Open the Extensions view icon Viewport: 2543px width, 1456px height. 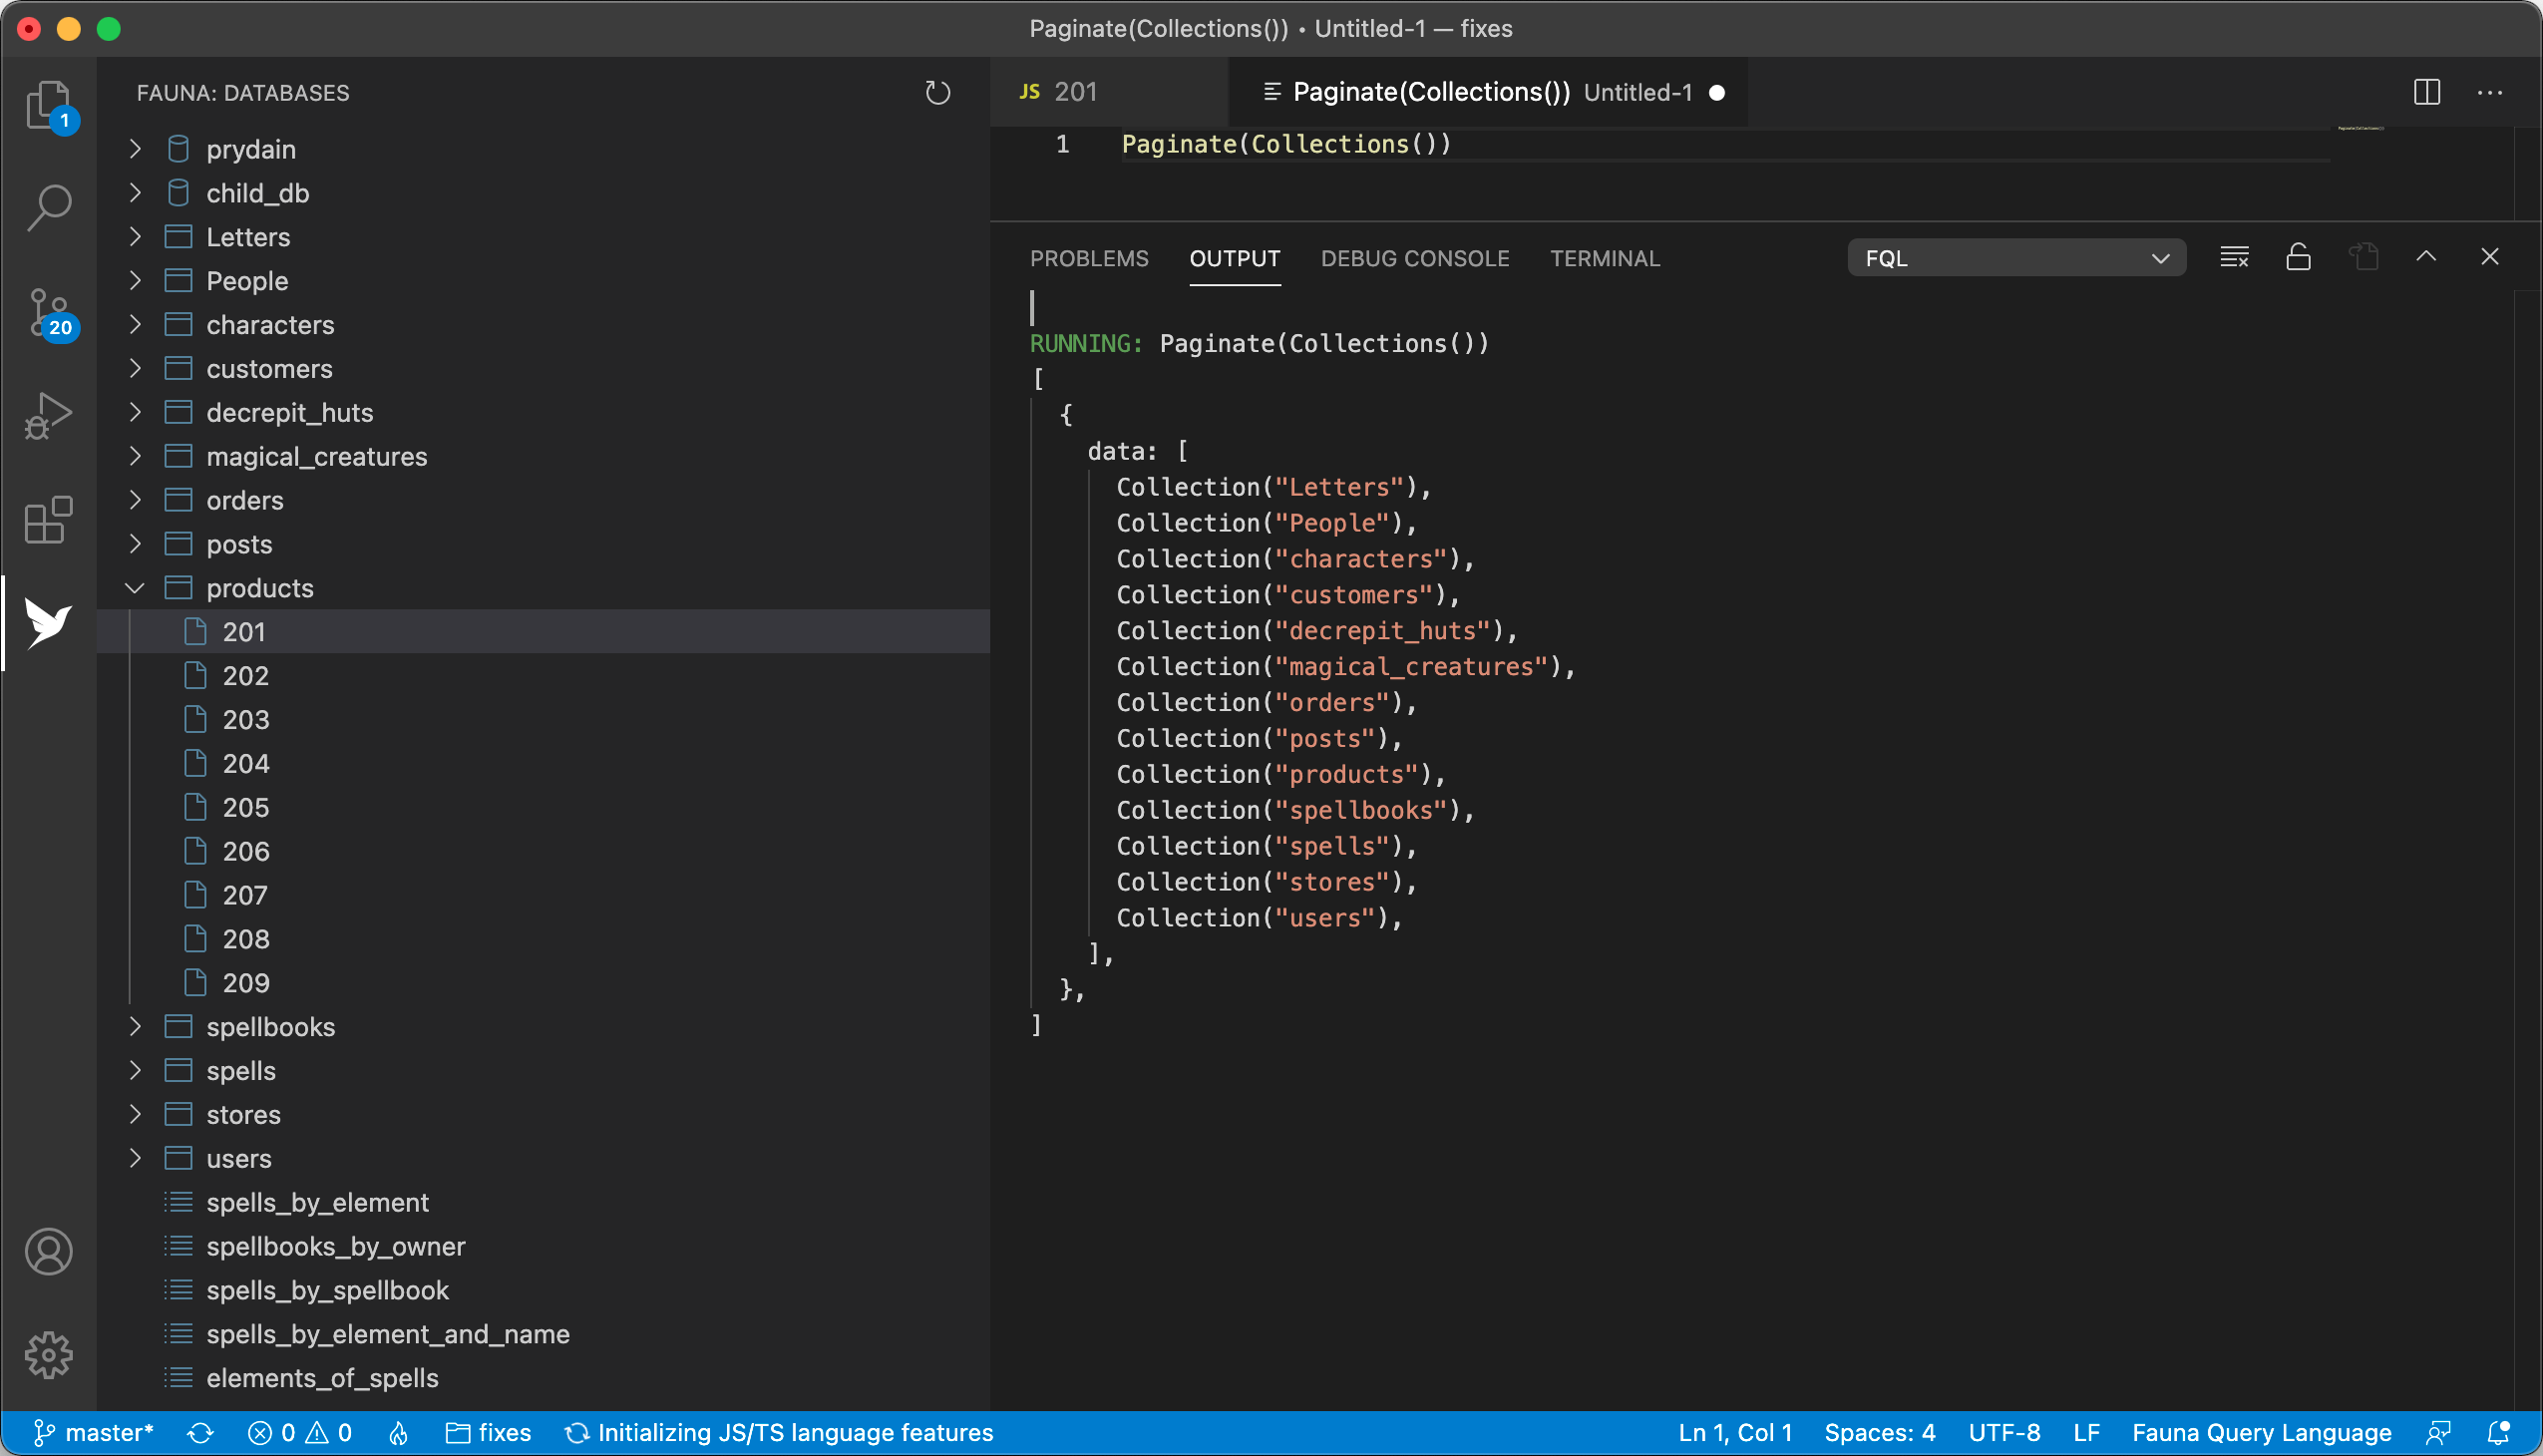point(49,521)
